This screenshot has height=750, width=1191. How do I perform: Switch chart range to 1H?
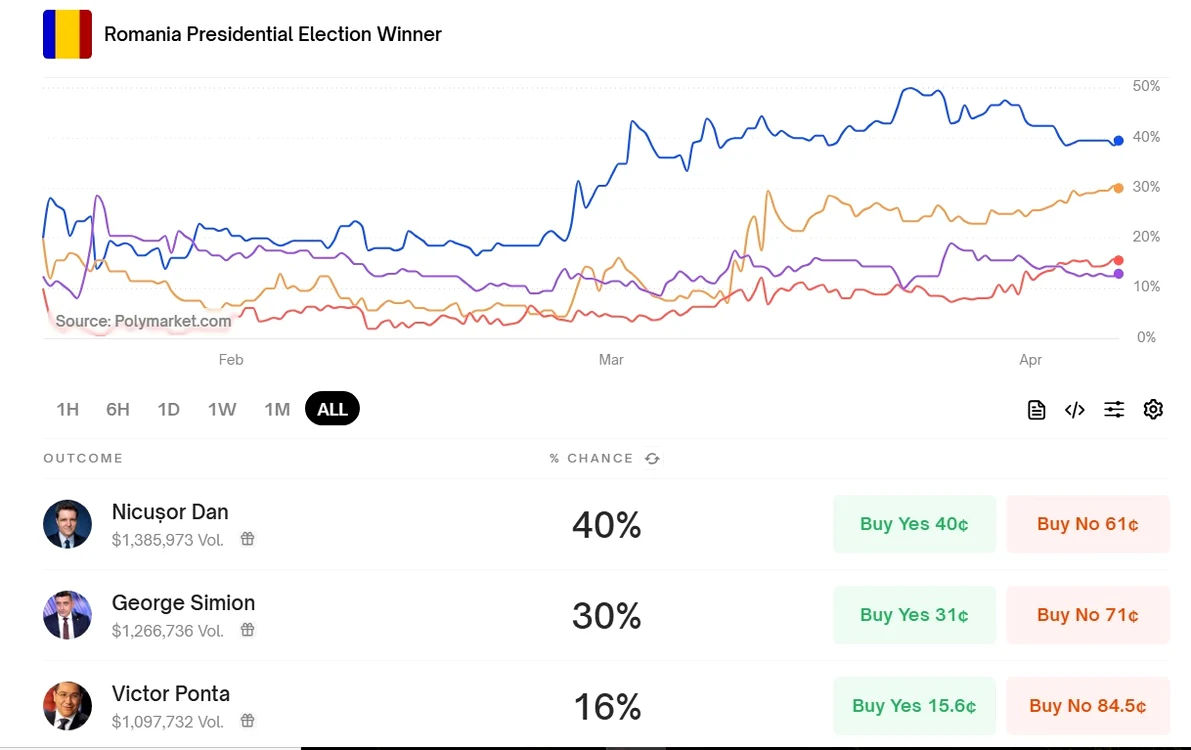tap(68, 410)
